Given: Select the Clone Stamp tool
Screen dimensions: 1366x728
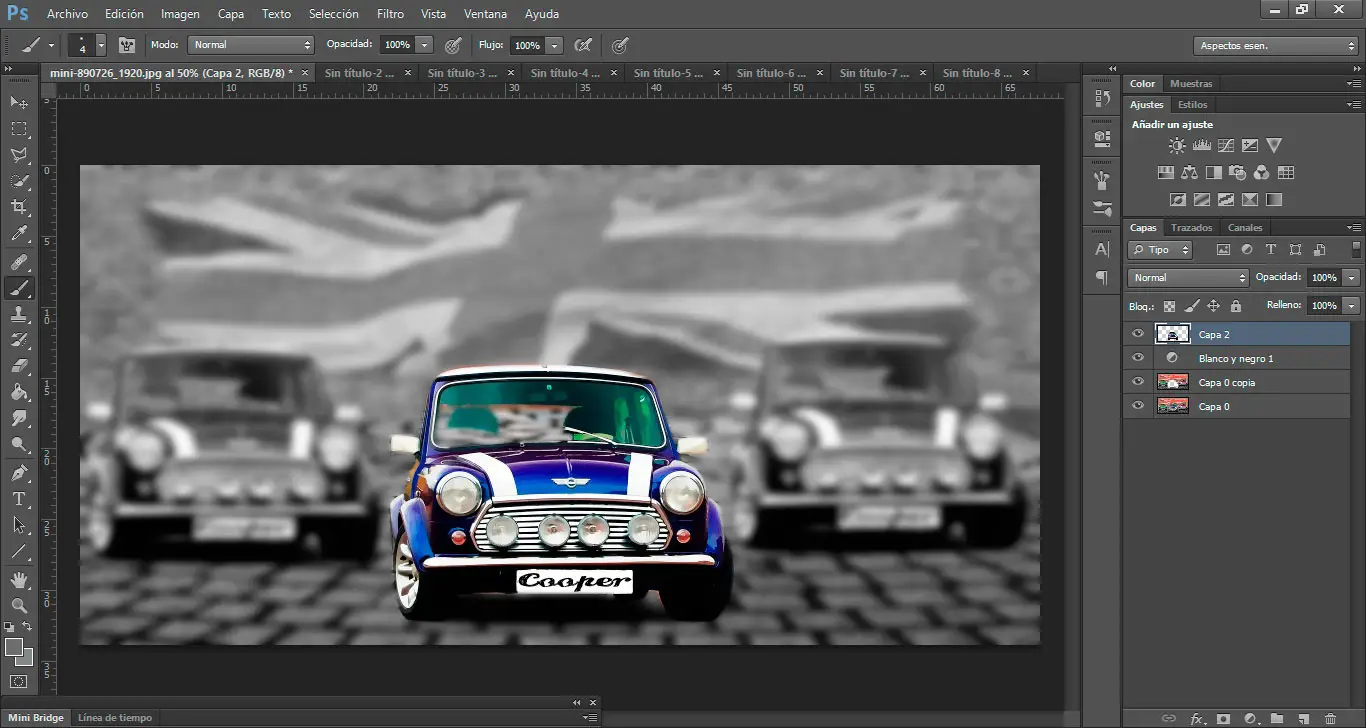Looking at the screenshot, I should click(x=19, y=315).
